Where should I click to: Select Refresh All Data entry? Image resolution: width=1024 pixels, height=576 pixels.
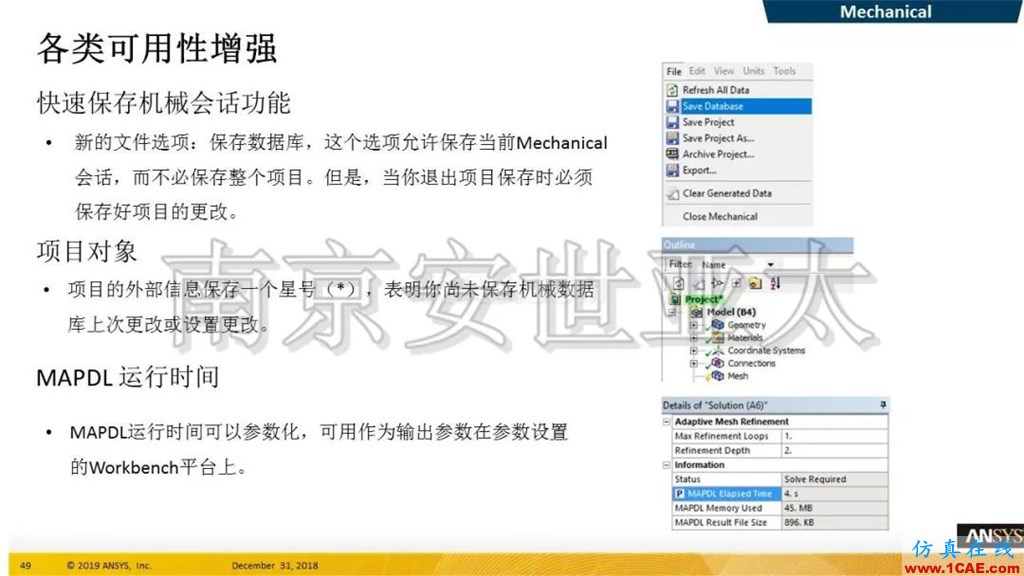738,90
